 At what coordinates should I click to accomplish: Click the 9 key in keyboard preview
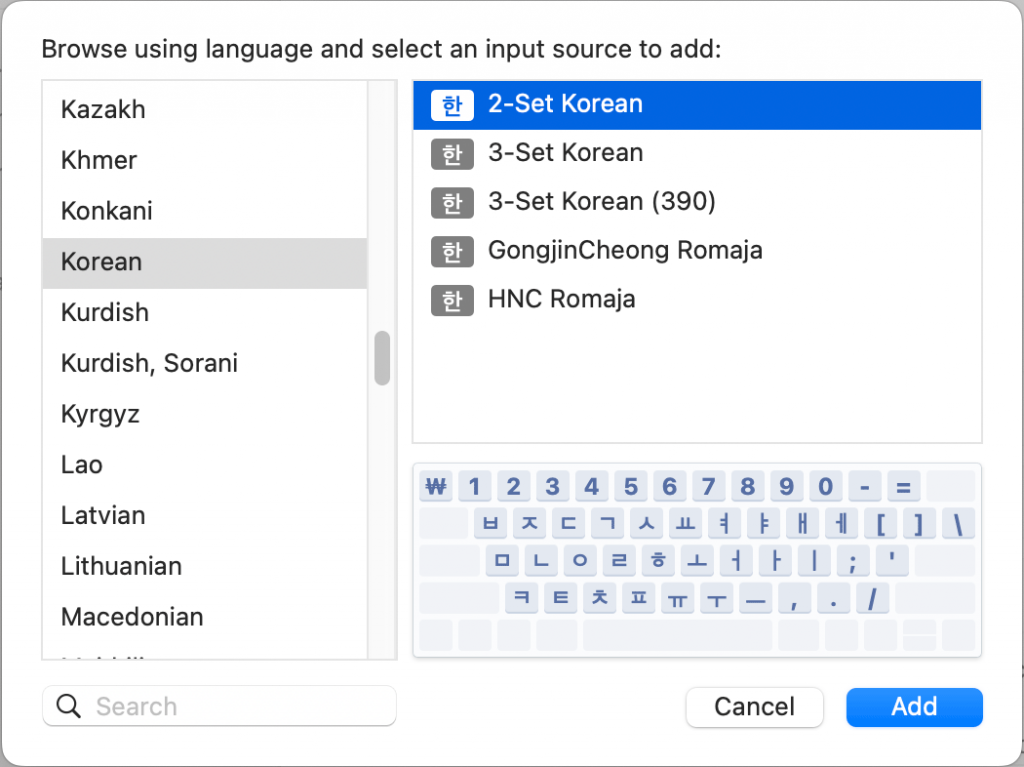786,487
